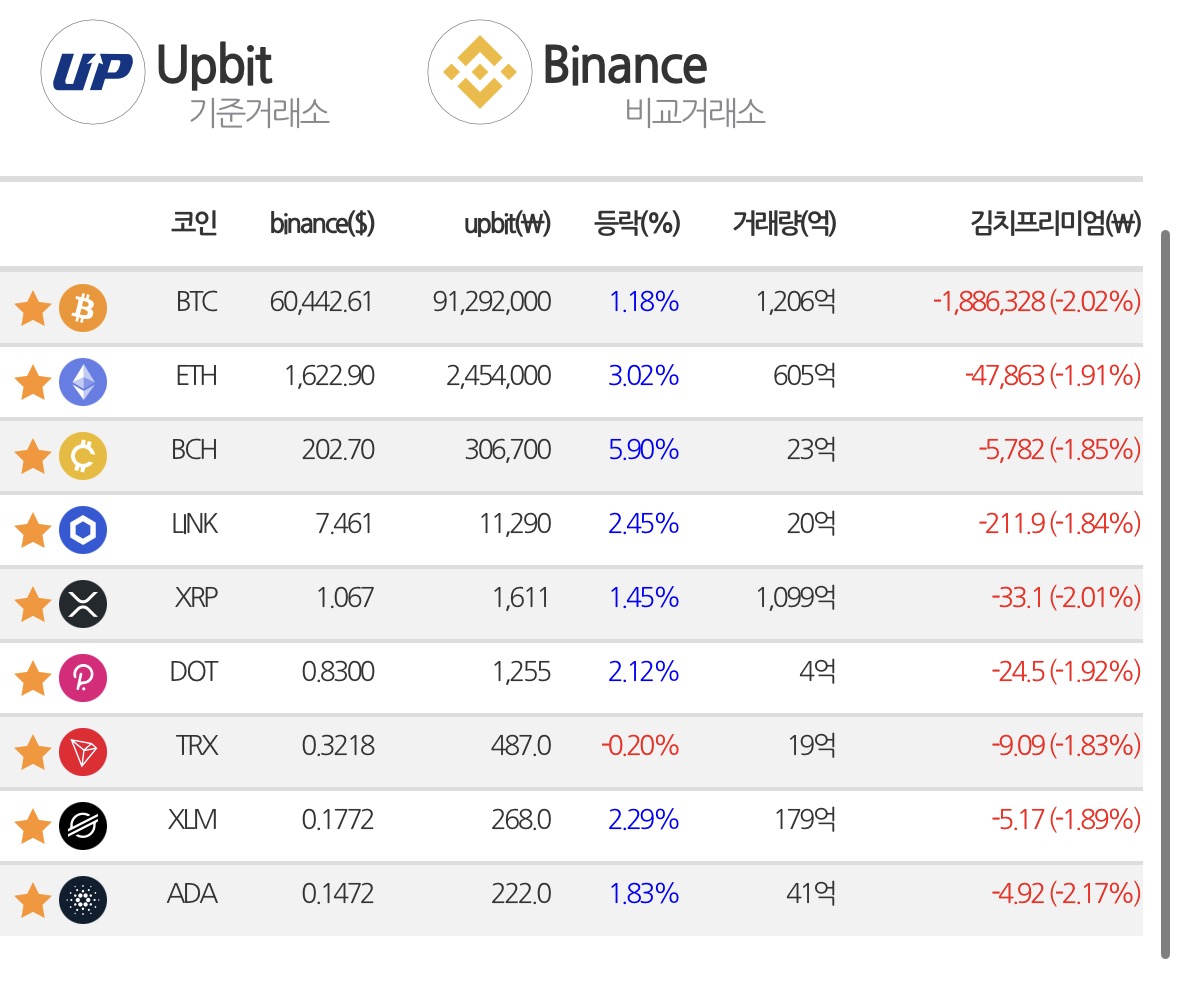
Task: Click the vertical scrollbar on the right
Action: point(1165,594)
